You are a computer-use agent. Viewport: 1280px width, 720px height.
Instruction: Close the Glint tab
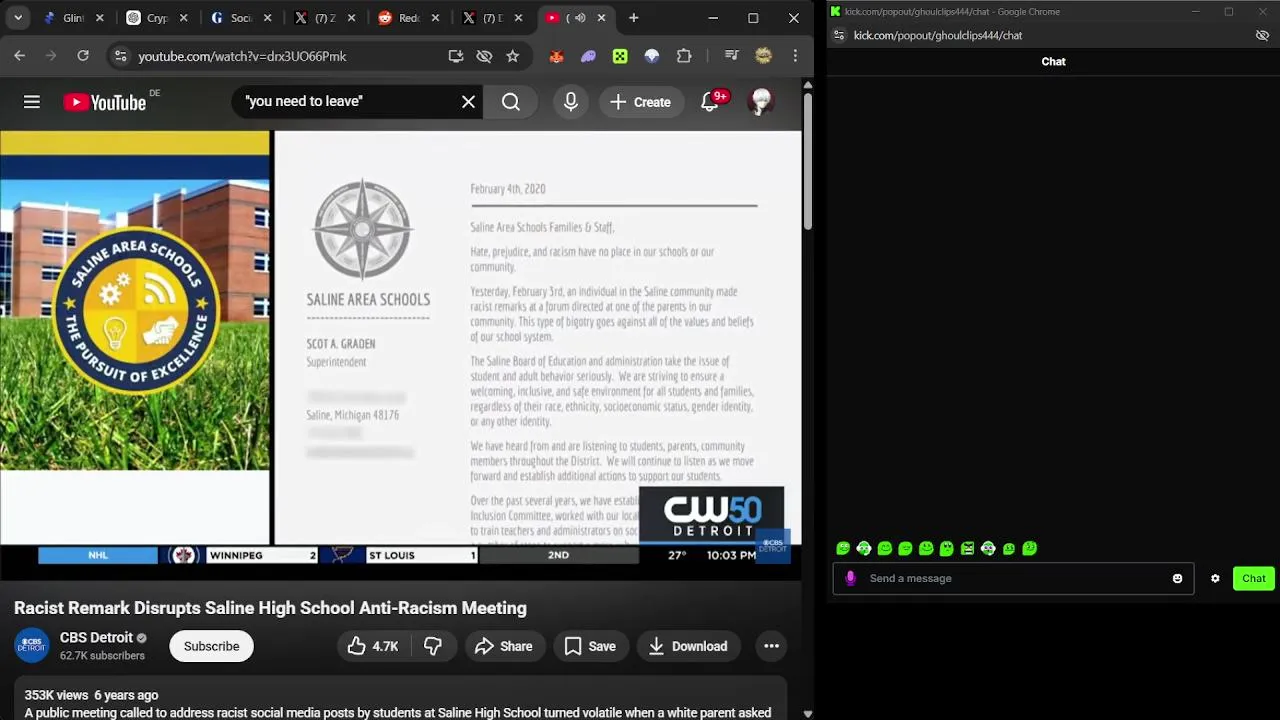click(99, 18)
